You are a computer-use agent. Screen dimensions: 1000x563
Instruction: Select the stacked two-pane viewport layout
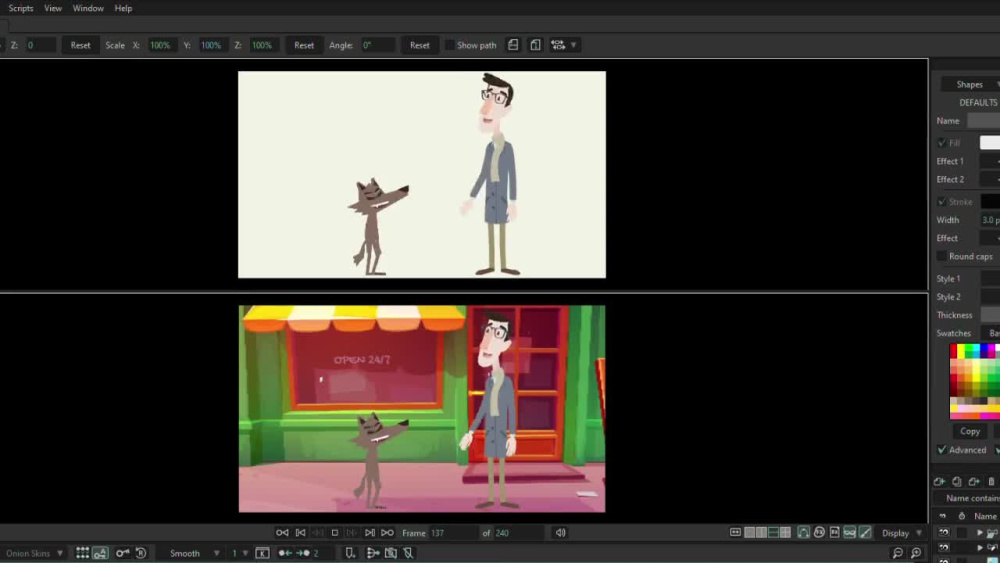click(774, 532)
